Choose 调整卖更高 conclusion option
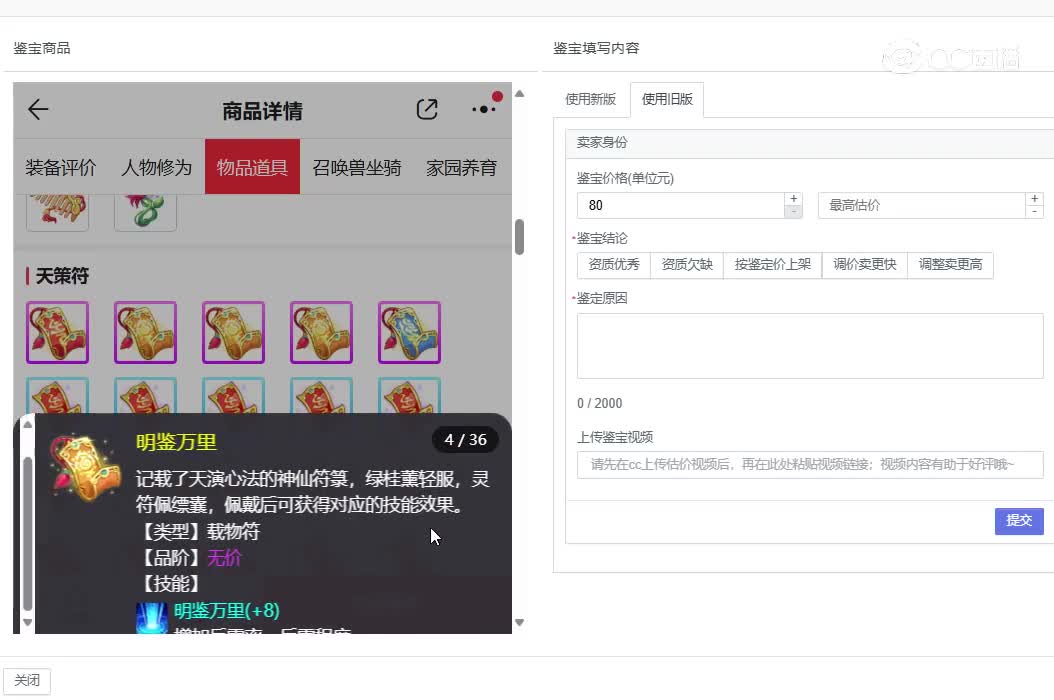 (950, 264)
